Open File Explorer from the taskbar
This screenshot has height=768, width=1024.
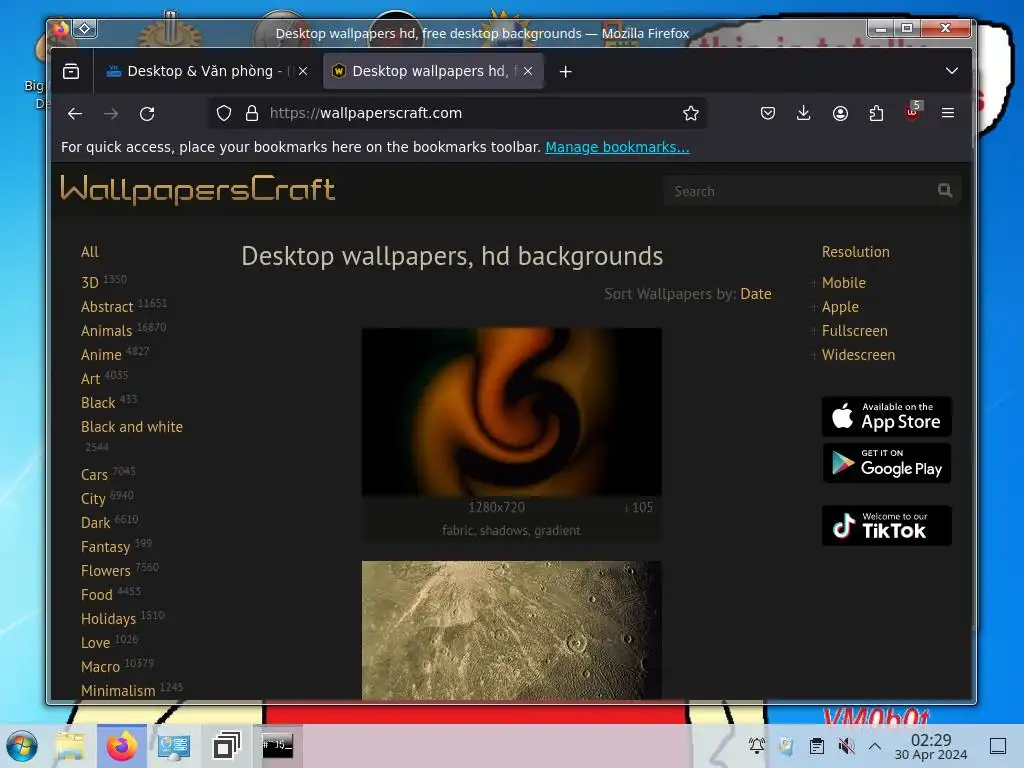point(70,746)
